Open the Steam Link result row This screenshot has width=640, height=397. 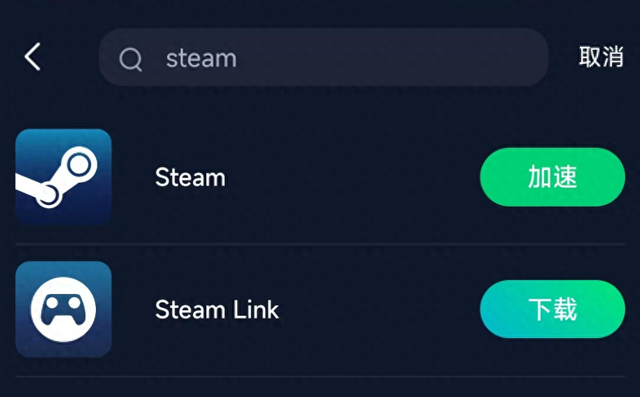click(320, 309)
